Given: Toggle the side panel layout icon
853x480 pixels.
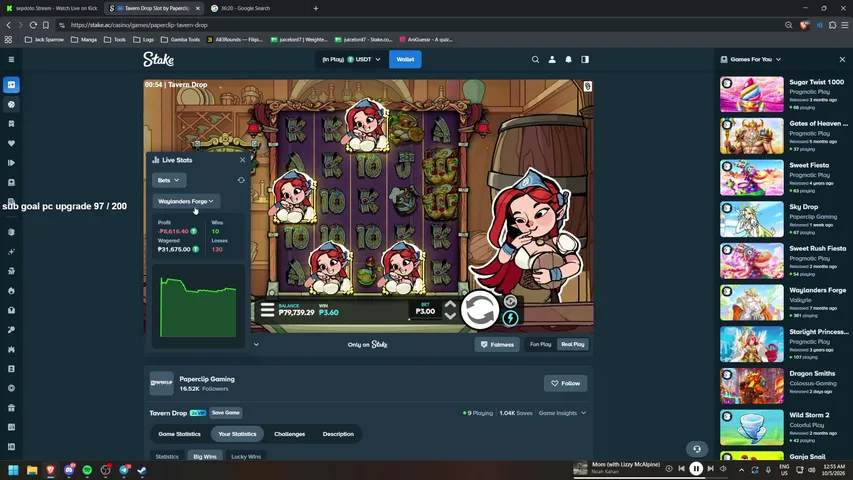Looking at the screenshot, I should 585,59.
